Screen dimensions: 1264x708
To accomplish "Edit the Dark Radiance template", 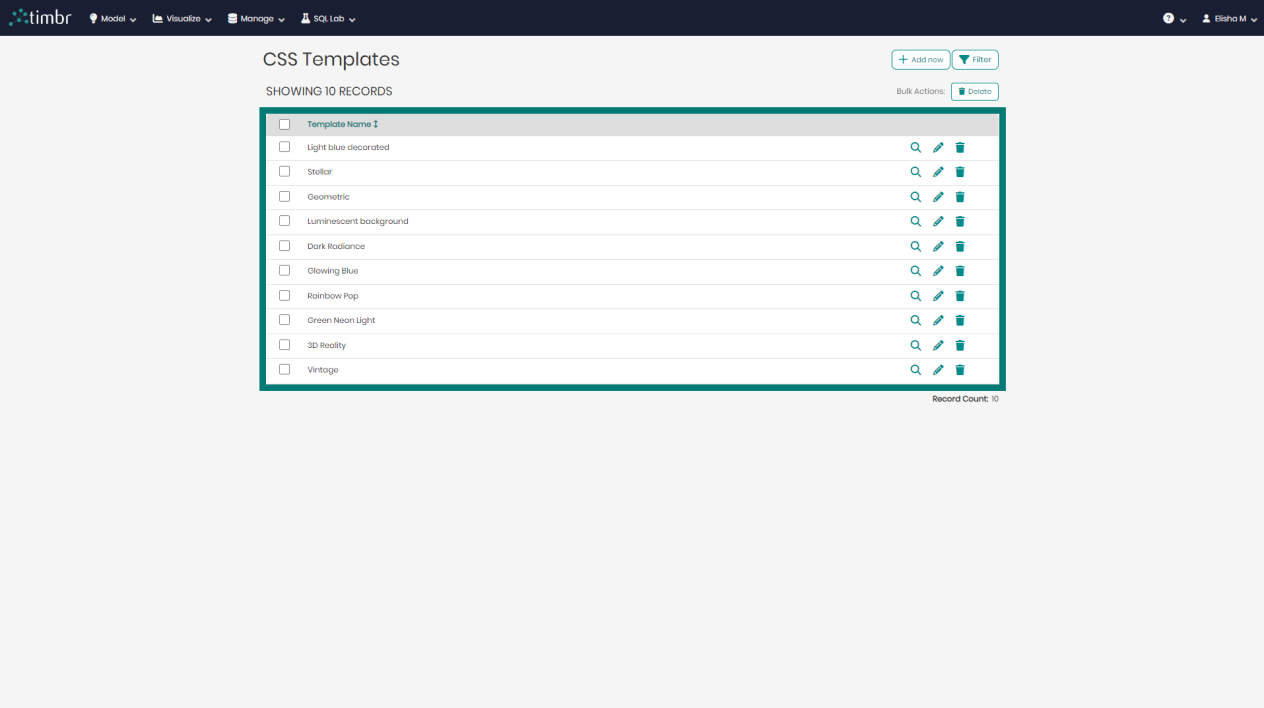I will click(938, 246).
